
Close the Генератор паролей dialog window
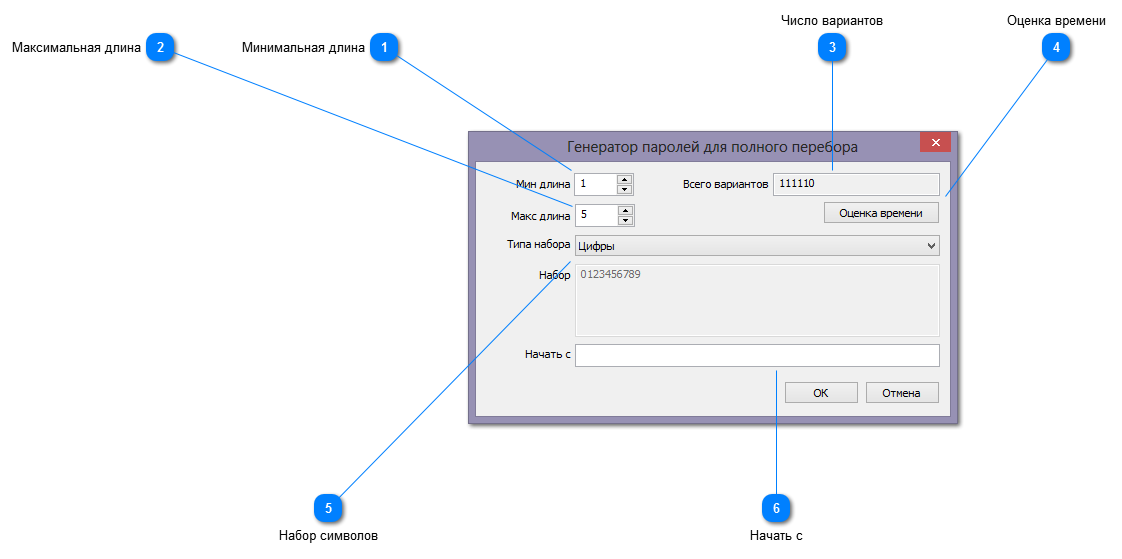935,143
